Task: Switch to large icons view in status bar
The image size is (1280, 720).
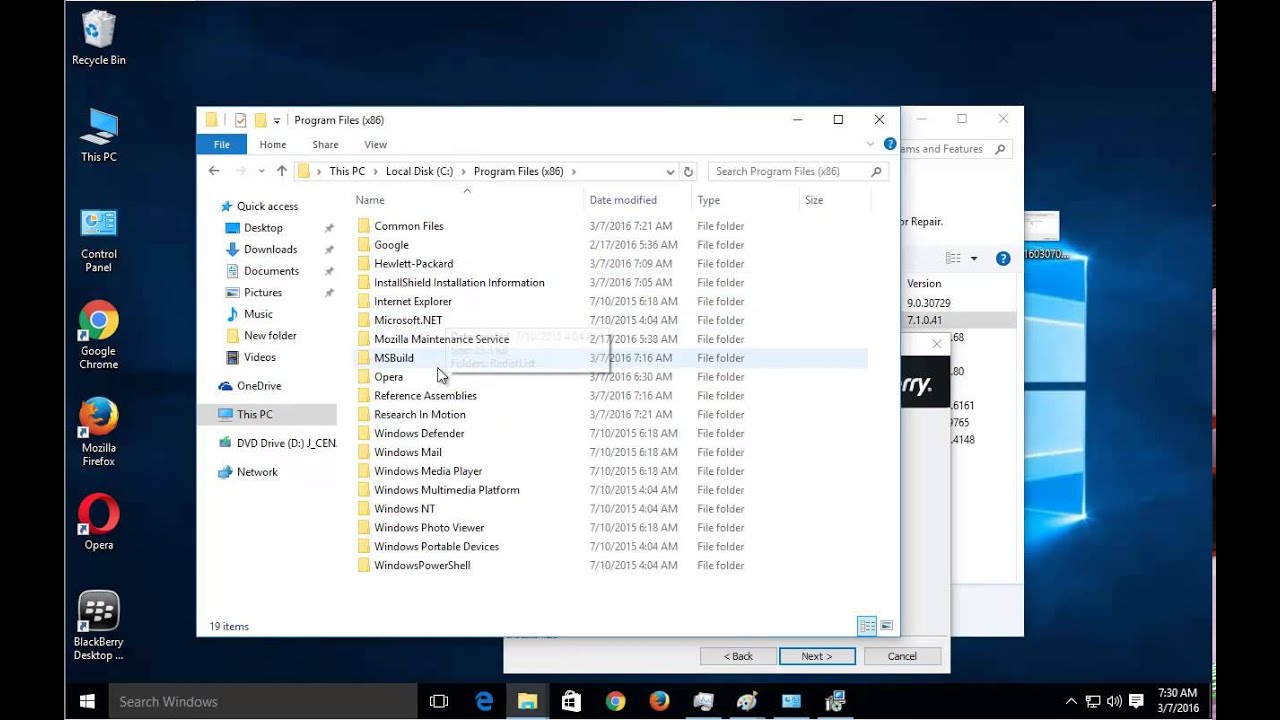Action: point(886,626)
